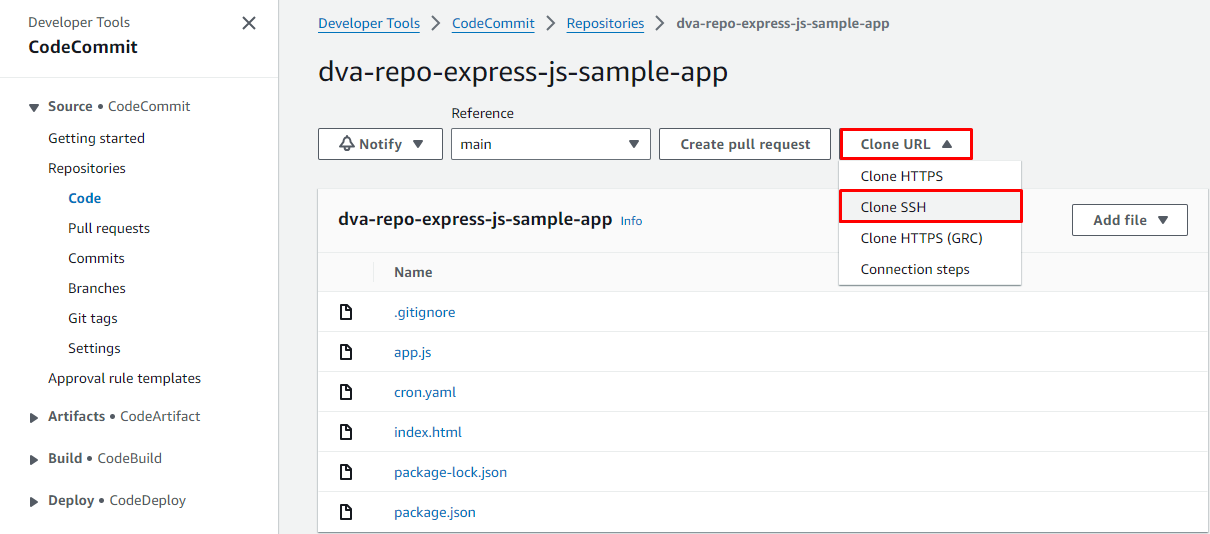Select Connection steps menu entry
Viewport: 1210px width, 534px height.
915,269
